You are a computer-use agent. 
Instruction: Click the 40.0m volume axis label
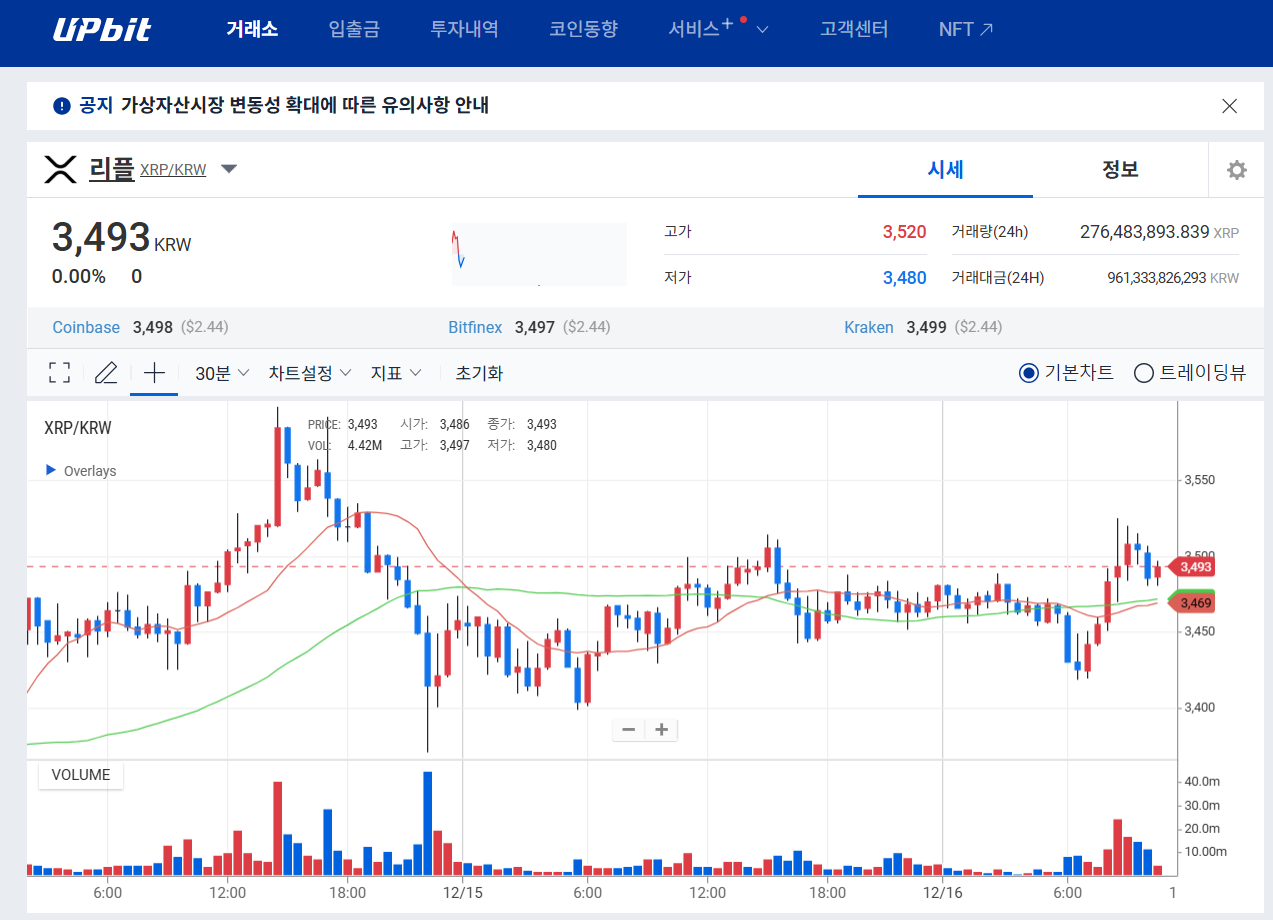[1203, 781]
